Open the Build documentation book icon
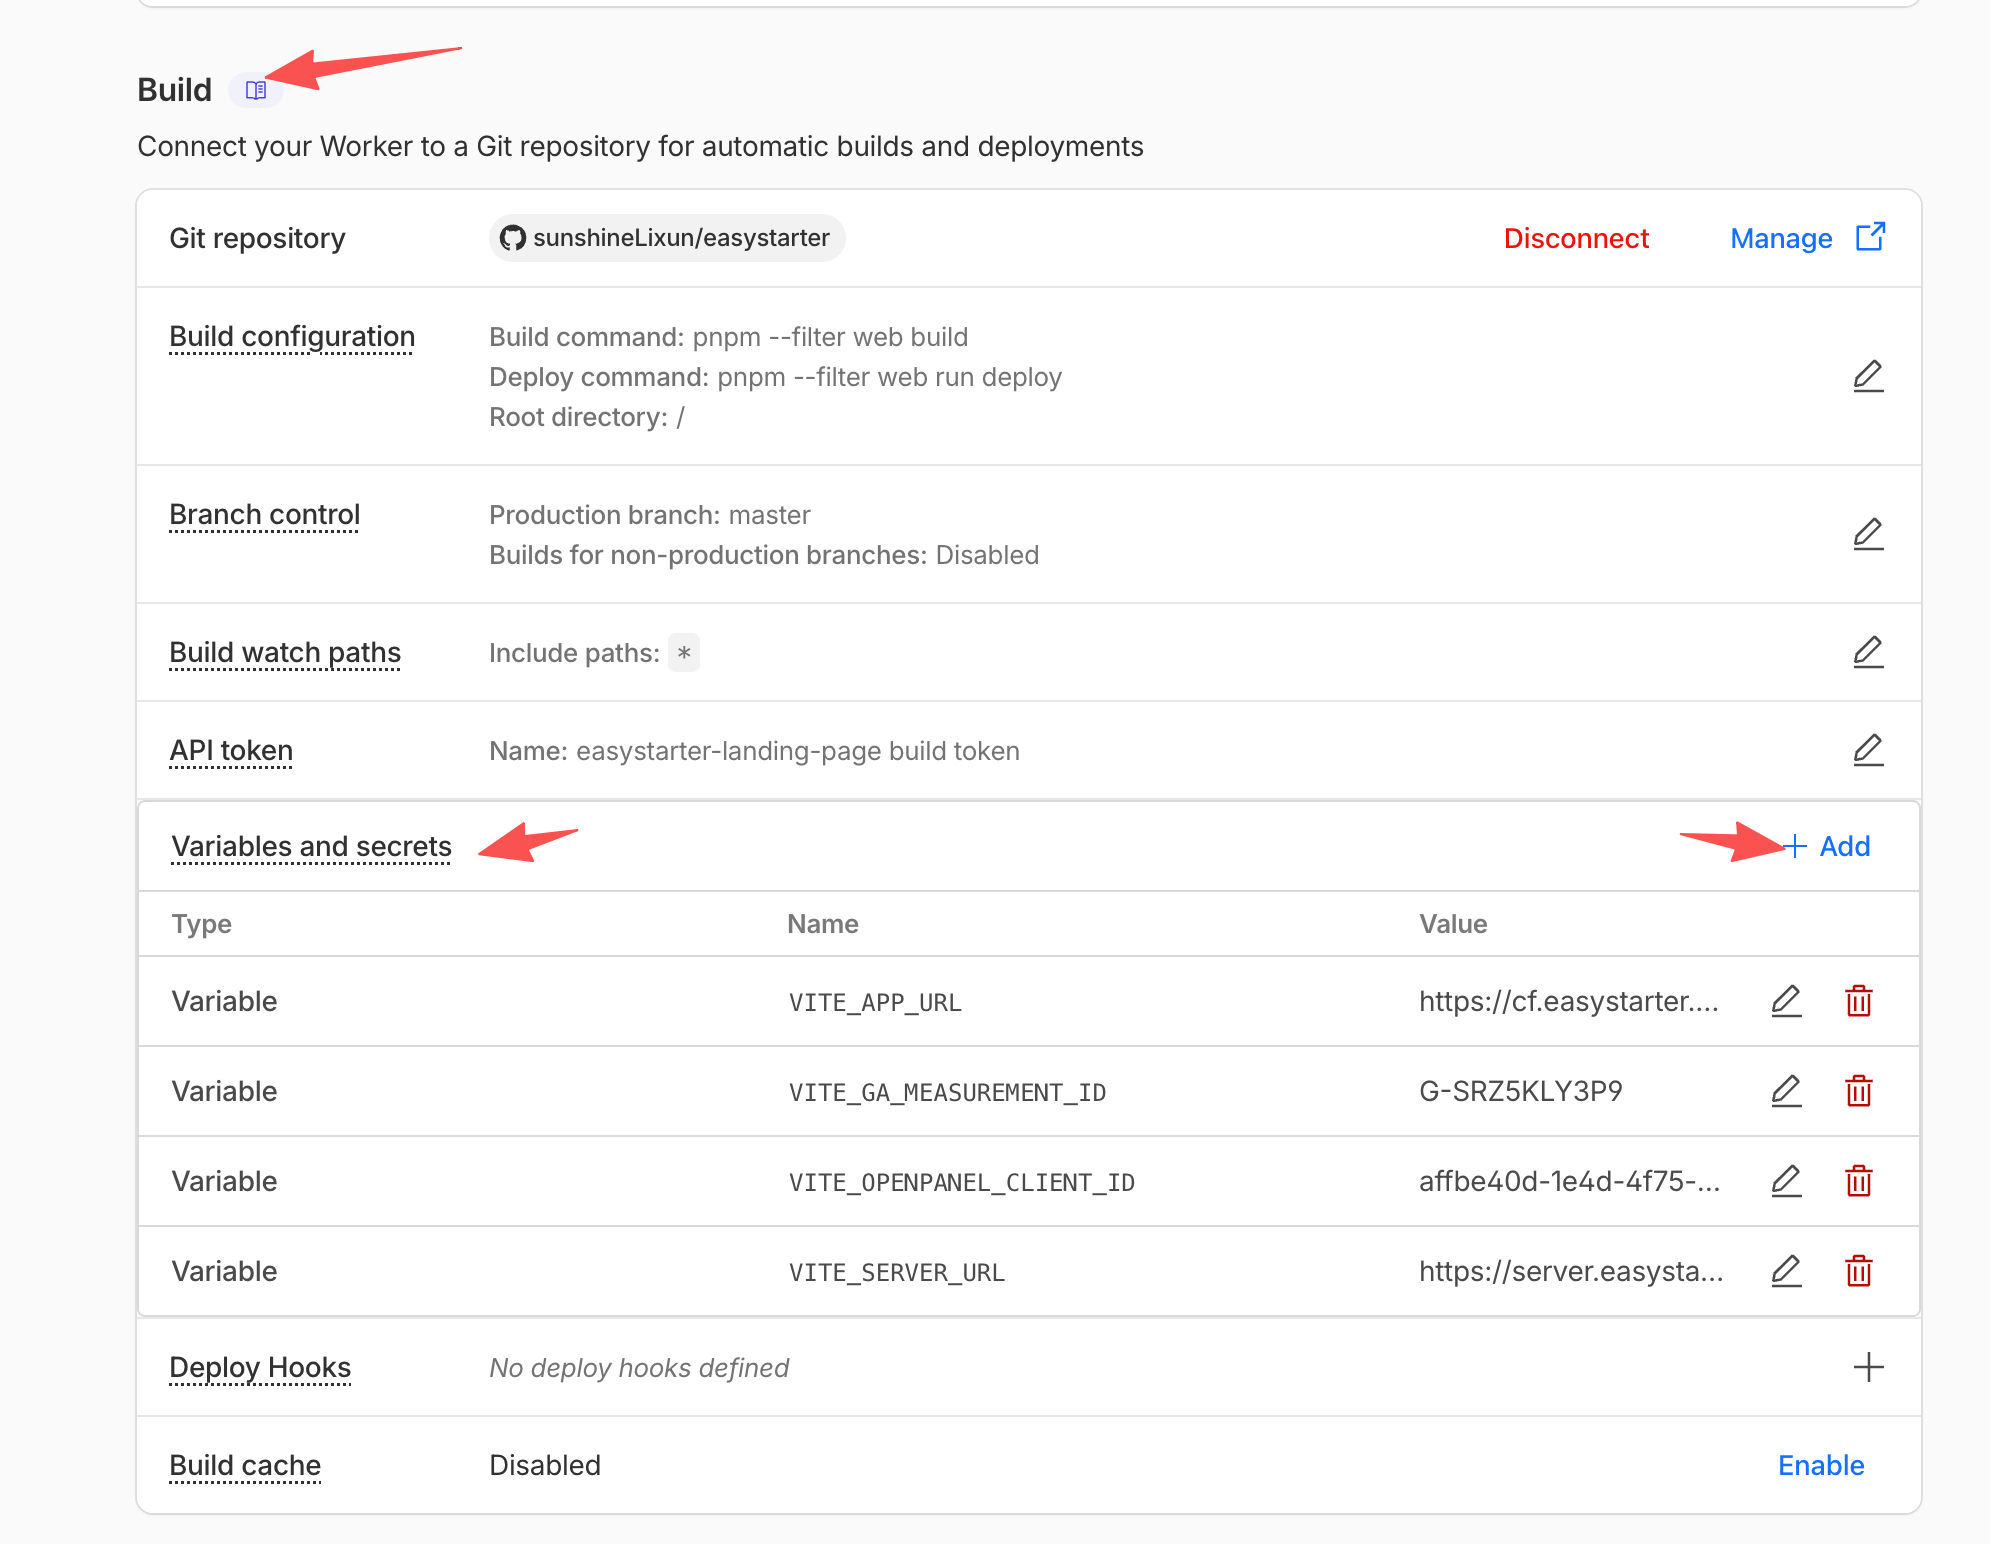 click(x=256, y=90)
